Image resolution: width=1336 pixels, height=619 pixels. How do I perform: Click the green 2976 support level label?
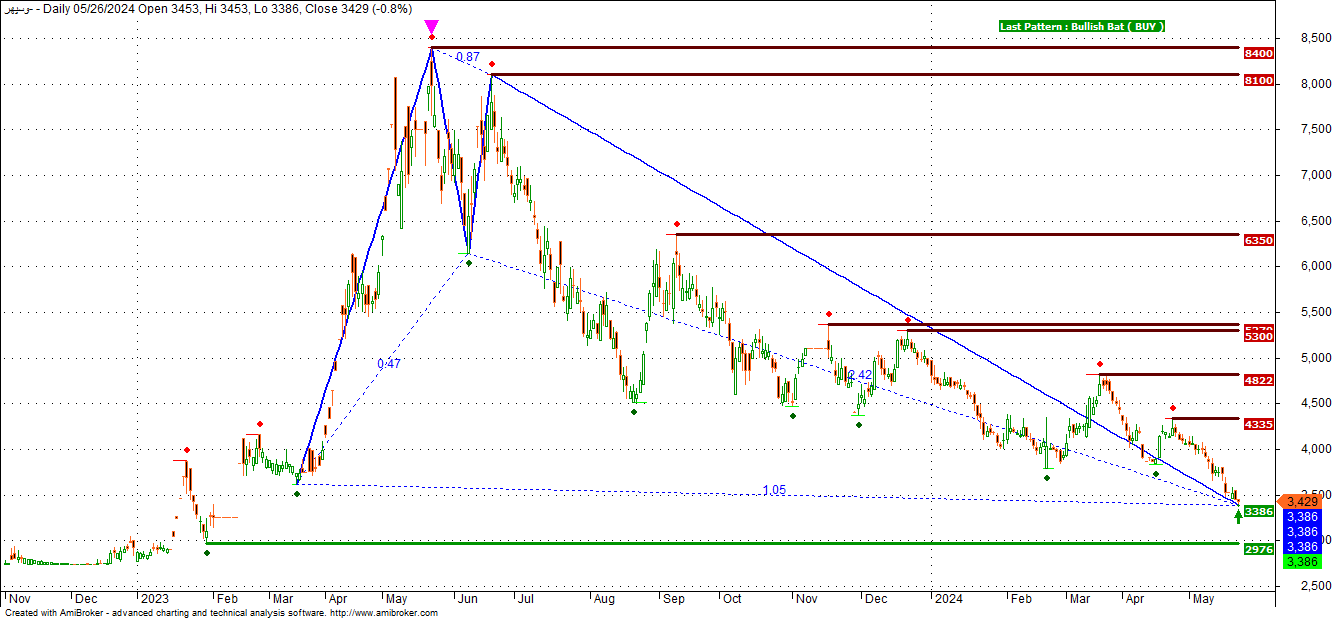pyautogui.click(x=1259, y=549)
